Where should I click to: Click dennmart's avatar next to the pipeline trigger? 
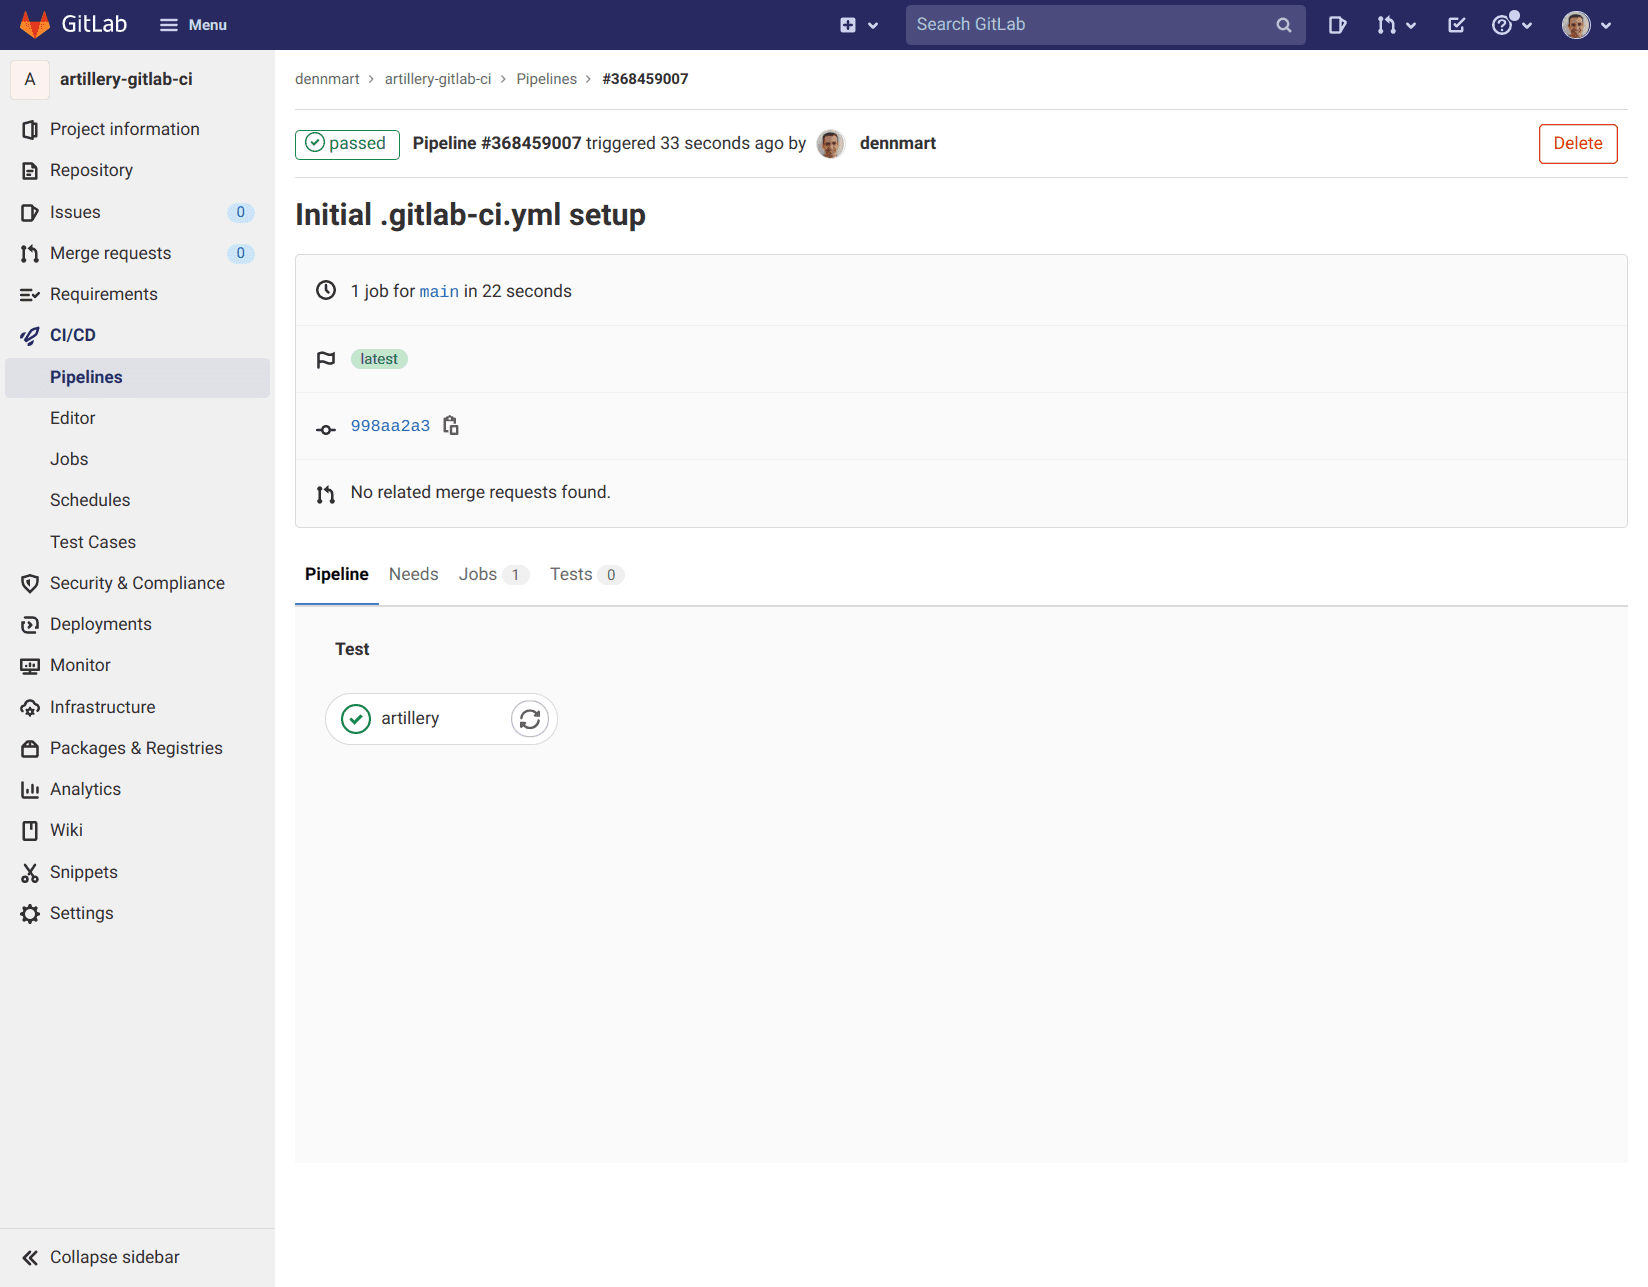pyautogui.click(x=830, y=143)
